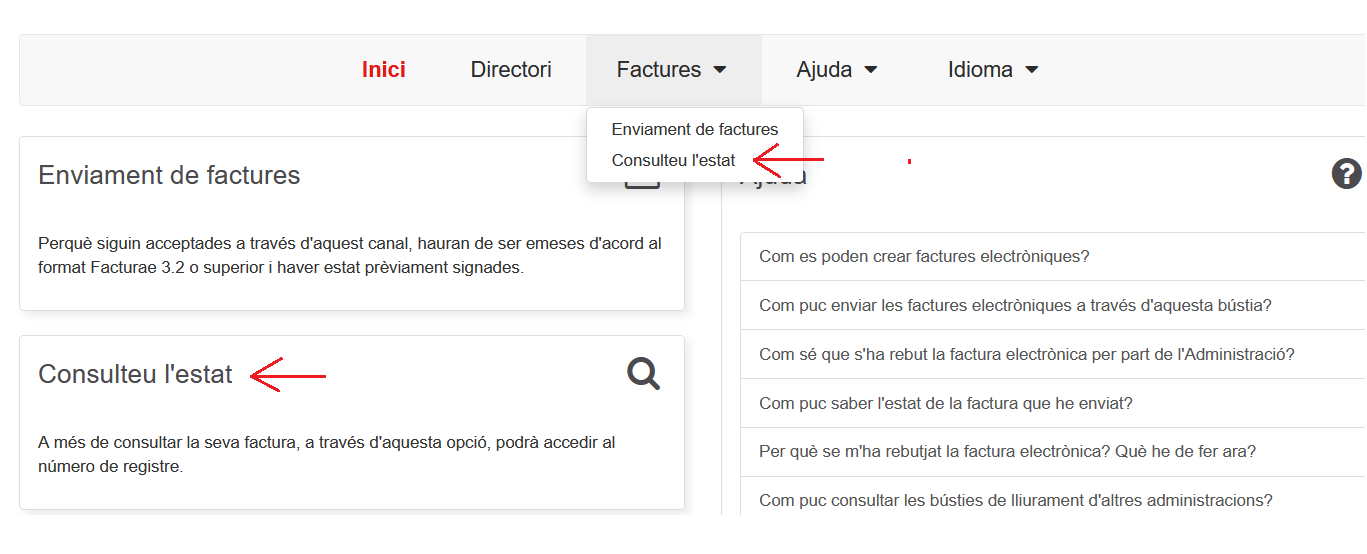This screenshot has height=554, width=1367.
Task: Expand the Factures dropdown arrow
Action: tap(720, 70)
